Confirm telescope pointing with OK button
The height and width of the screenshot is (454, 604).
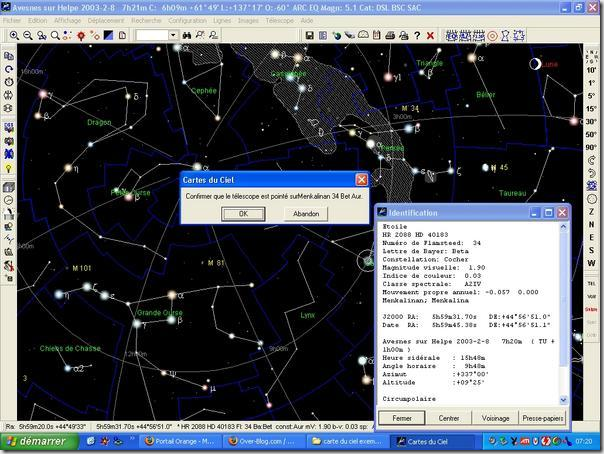[243, 214]
